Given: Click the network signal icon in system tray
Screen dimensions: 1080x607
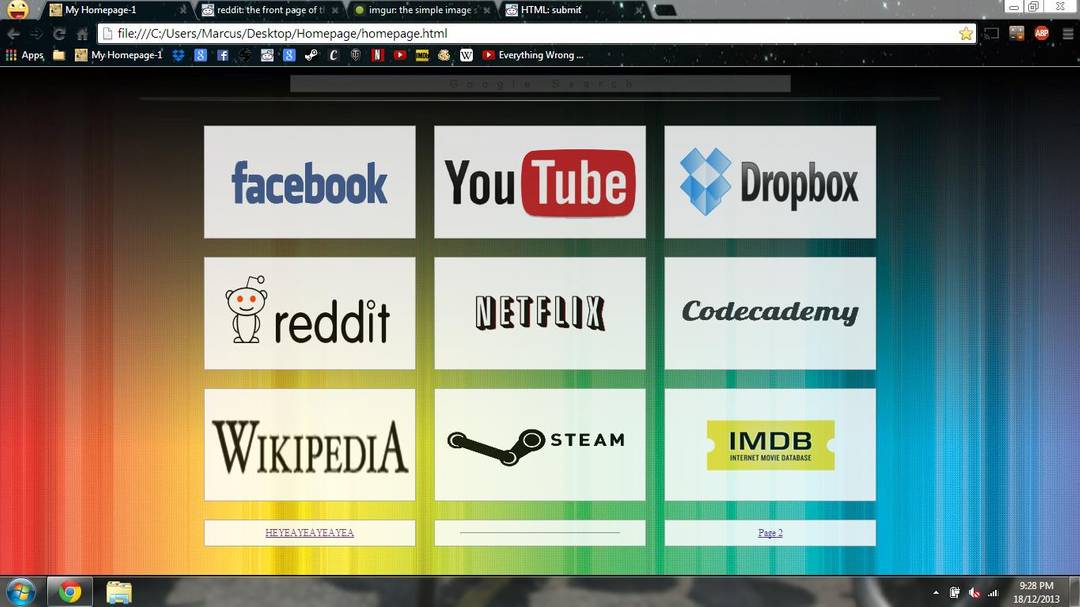Looking at the screenshot, I should tap(993, 593).
